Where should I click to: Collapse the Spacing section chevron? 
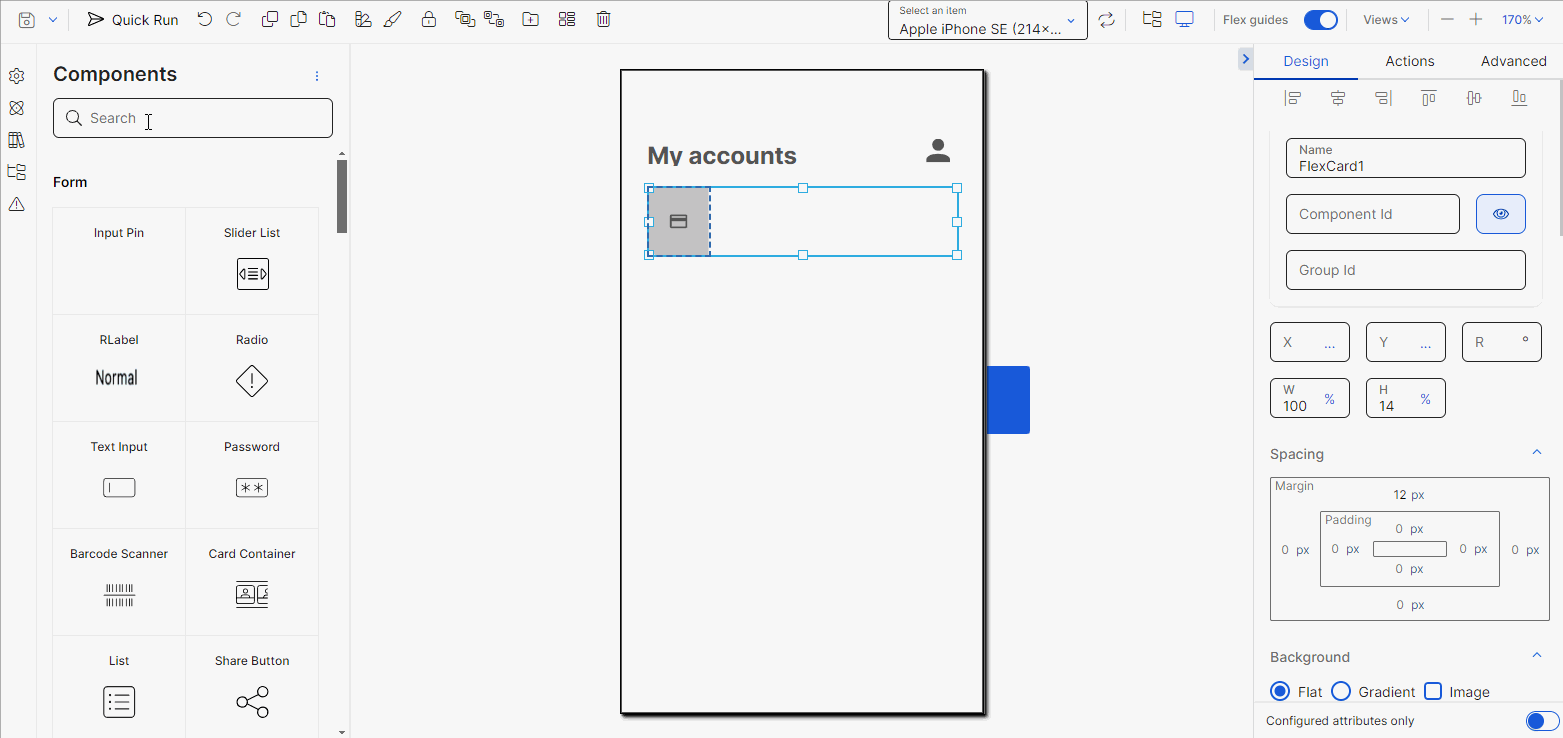point(1537,452)
